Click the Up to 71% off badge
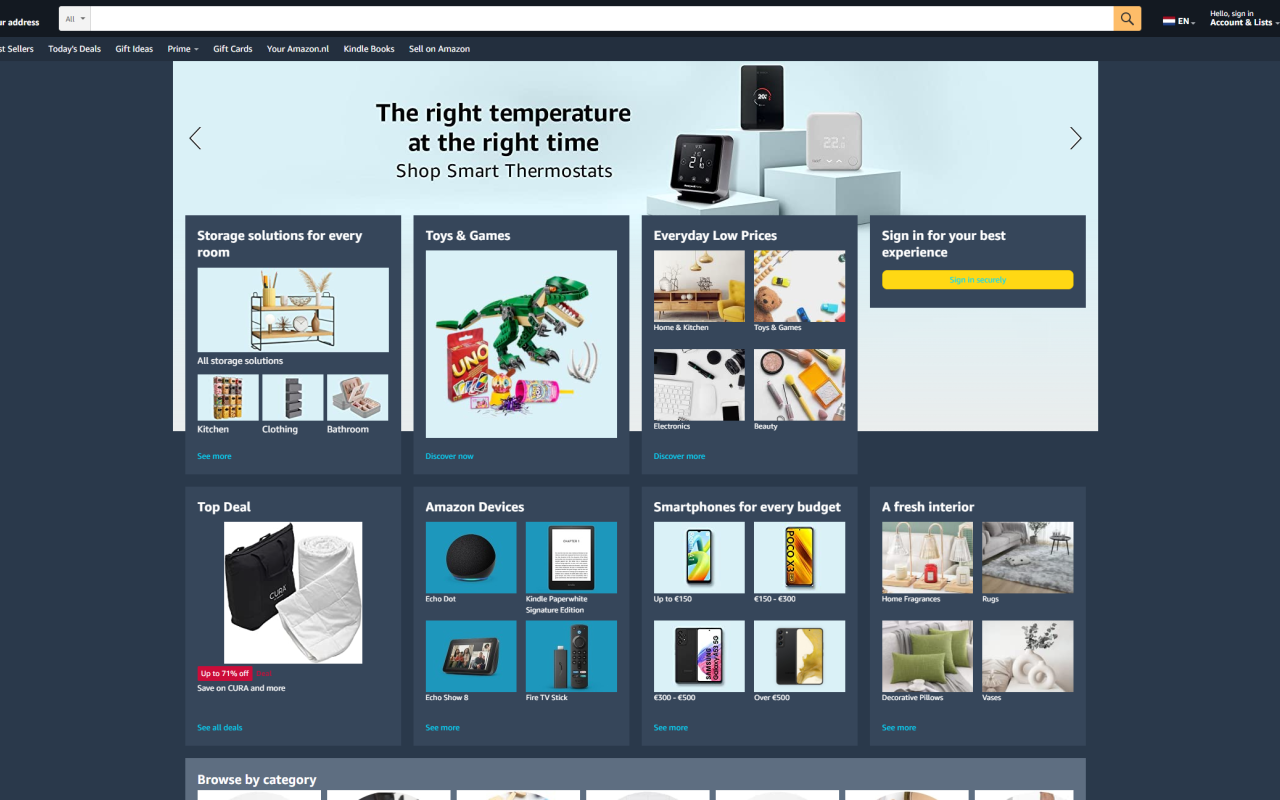Screen dimensions: 1280x800 pyautogui.click(x=225, y=674)
